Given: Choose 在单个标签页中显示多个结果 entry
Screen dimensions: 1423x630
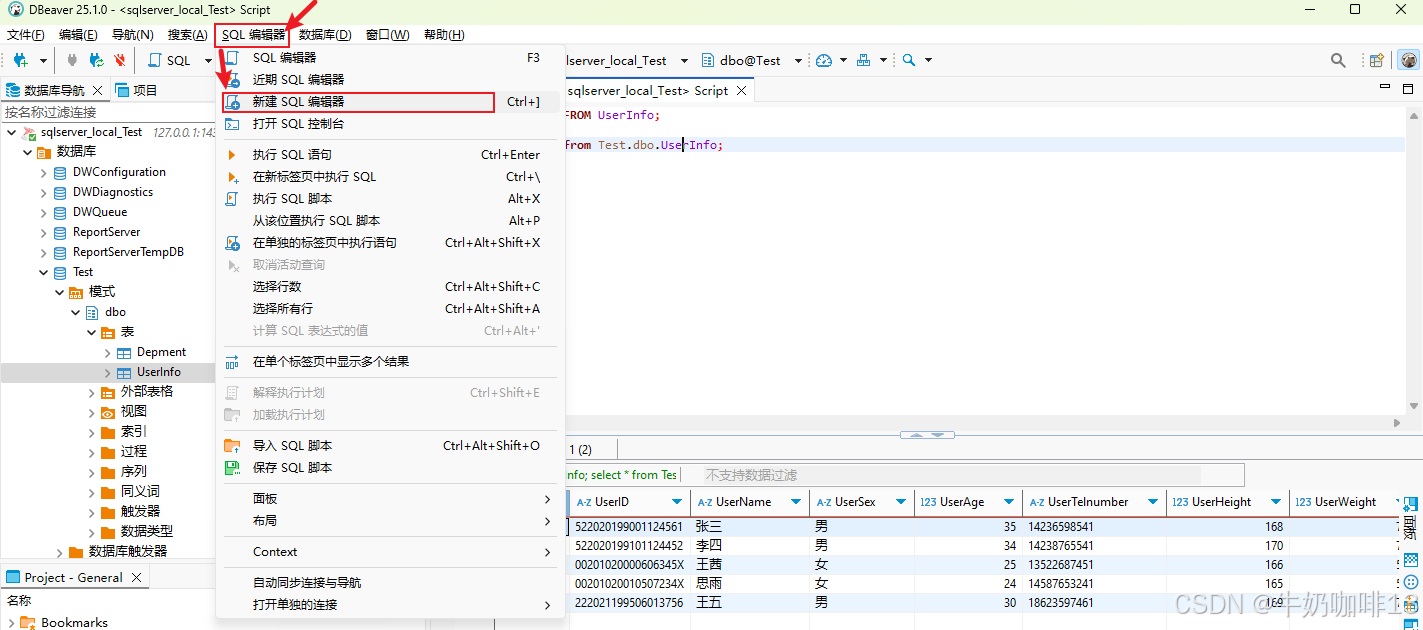Looking at the screenshot, I should [390, 362].
